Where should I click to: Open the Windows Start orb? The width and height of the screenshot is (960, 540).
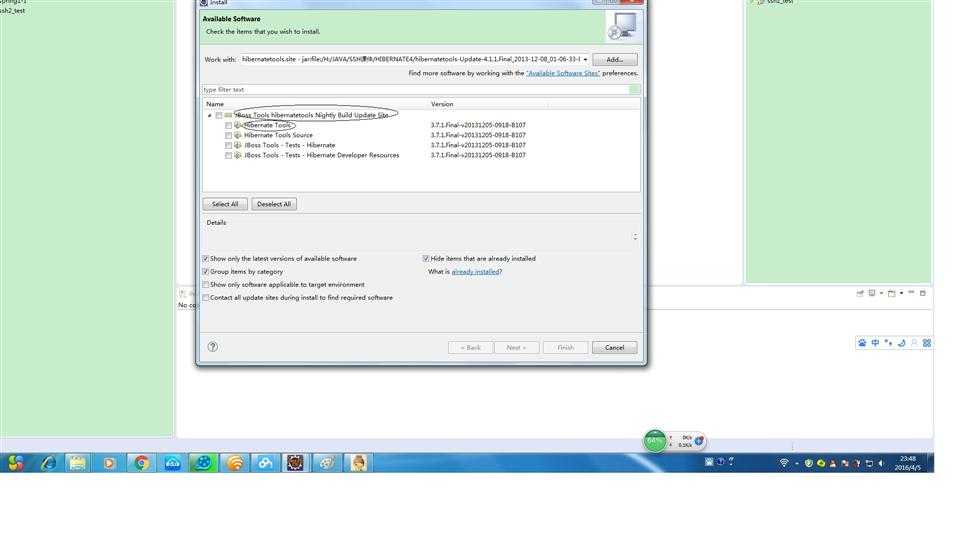[x=15, y=463]
